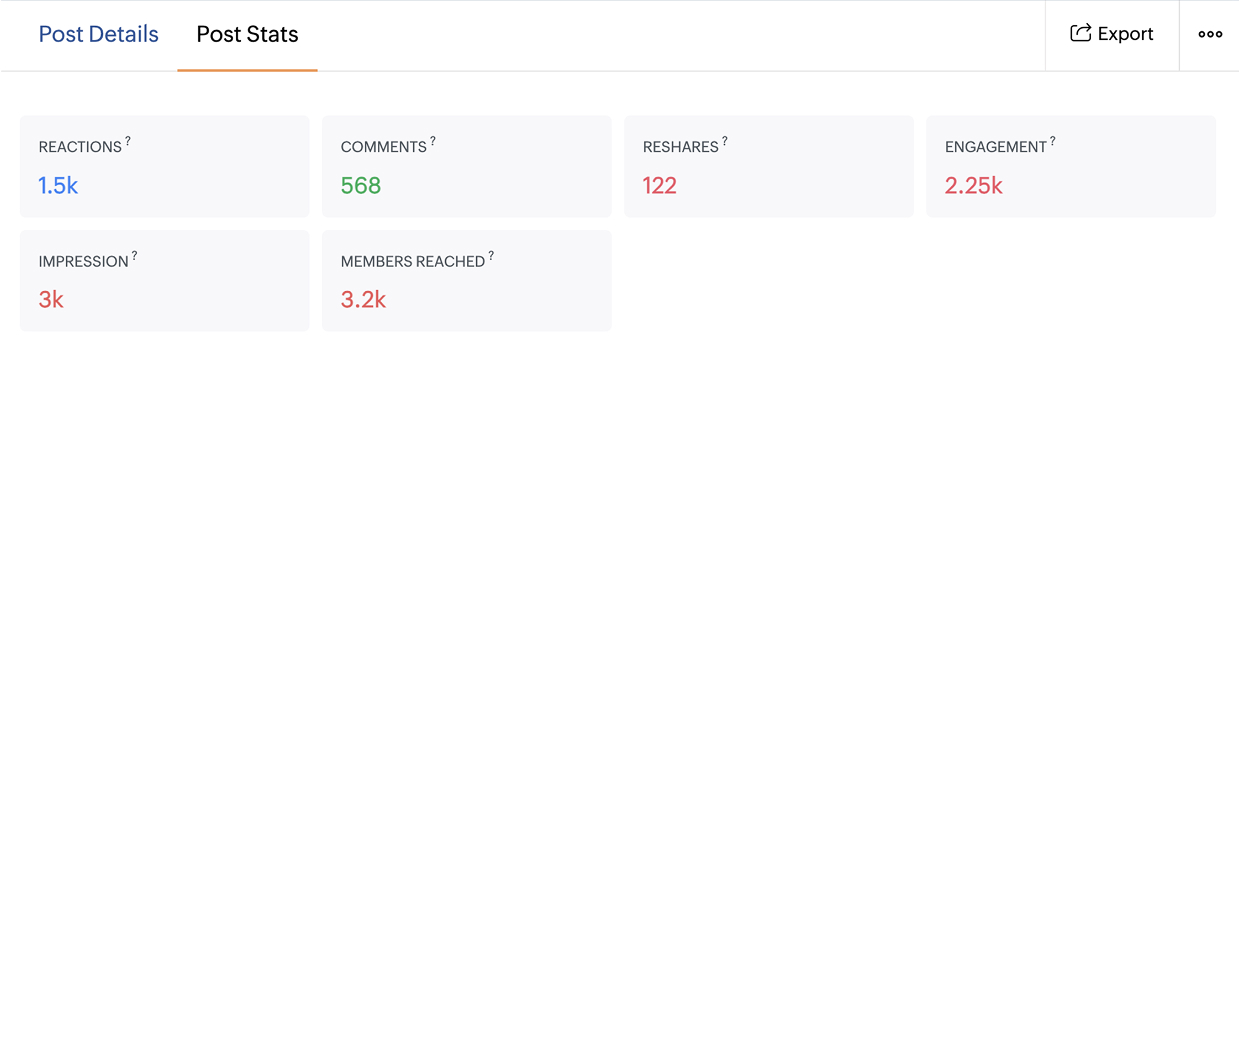Click the help icon beside Comments
Image resolution: width=1239 pixels, height=1055 pixels.
coord(433,141)
